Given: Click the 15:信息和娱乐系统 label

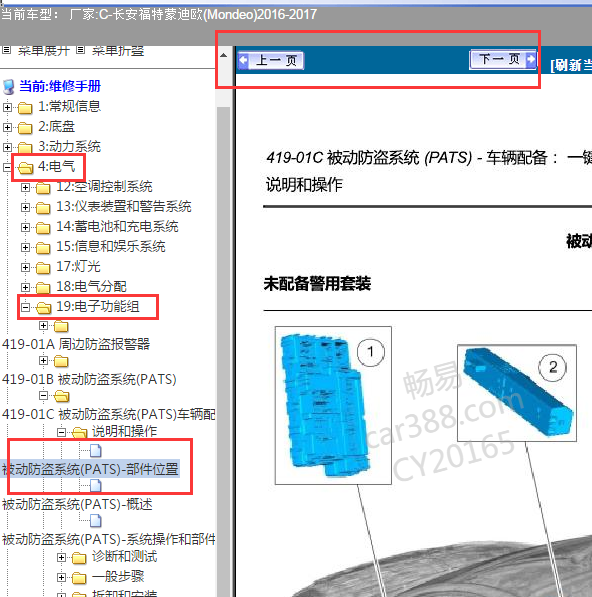Looking at the screenshot, I should click(111, 247).
